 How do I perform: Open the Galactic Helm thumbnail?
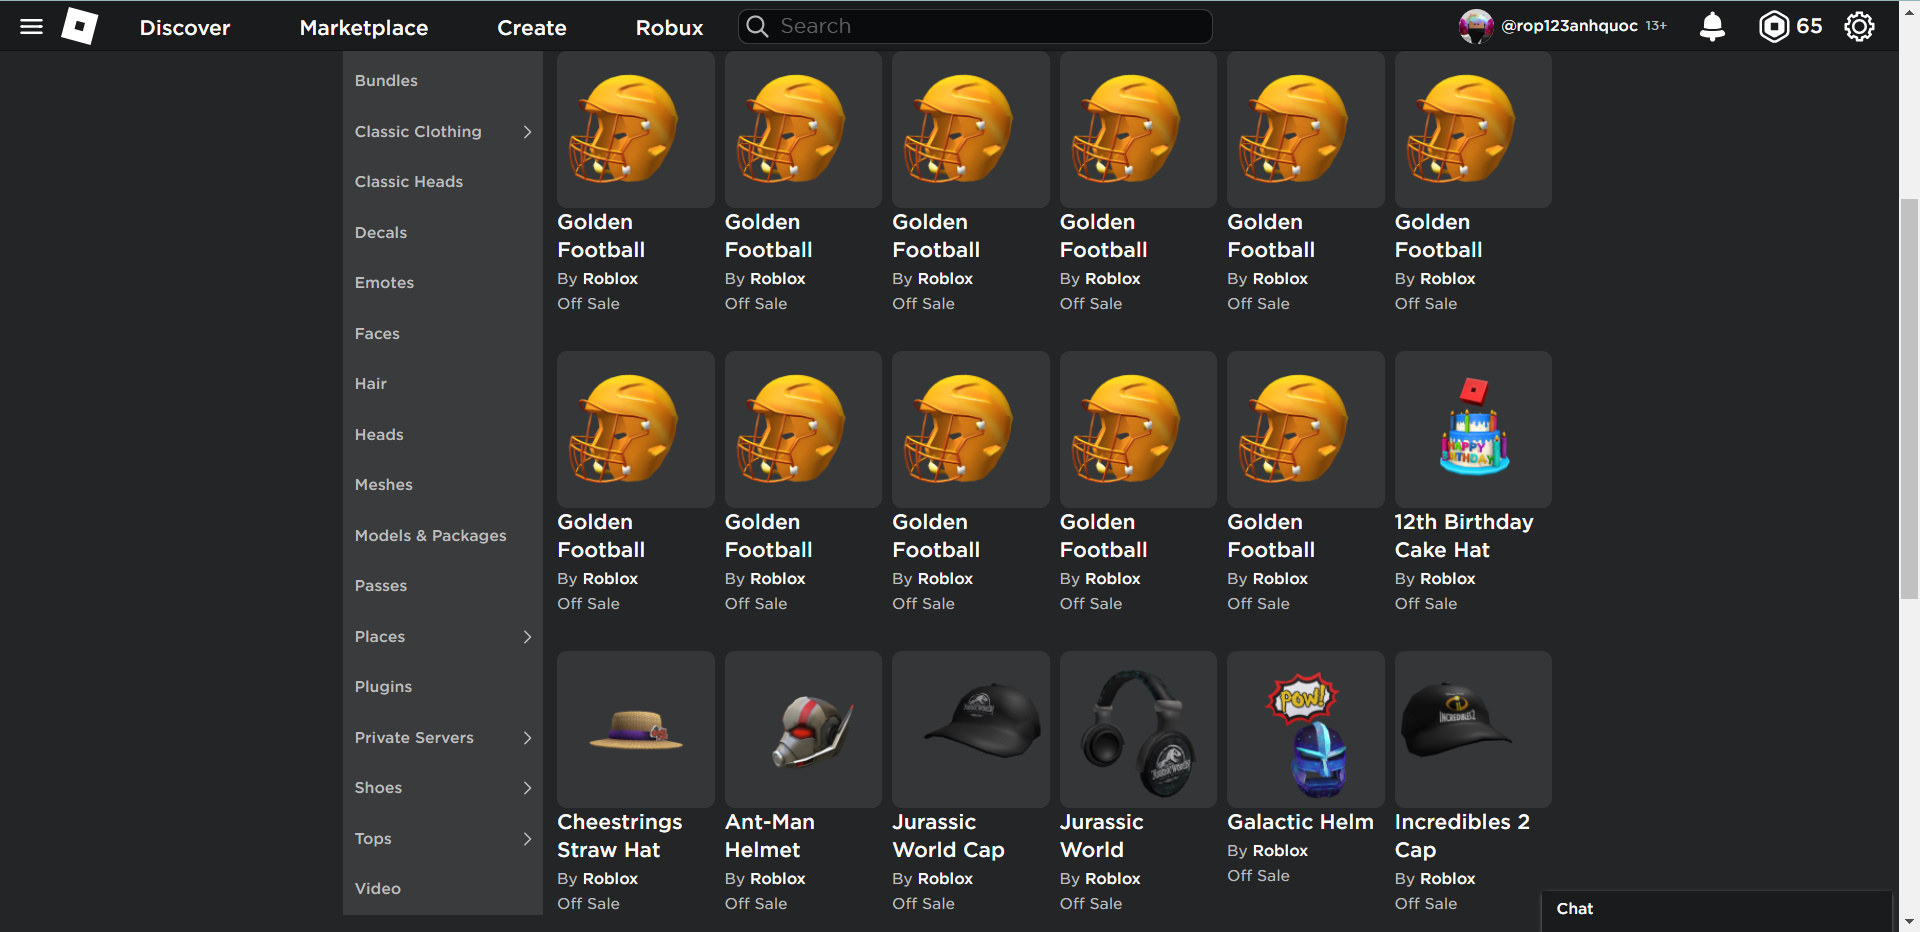[1306, 729]
